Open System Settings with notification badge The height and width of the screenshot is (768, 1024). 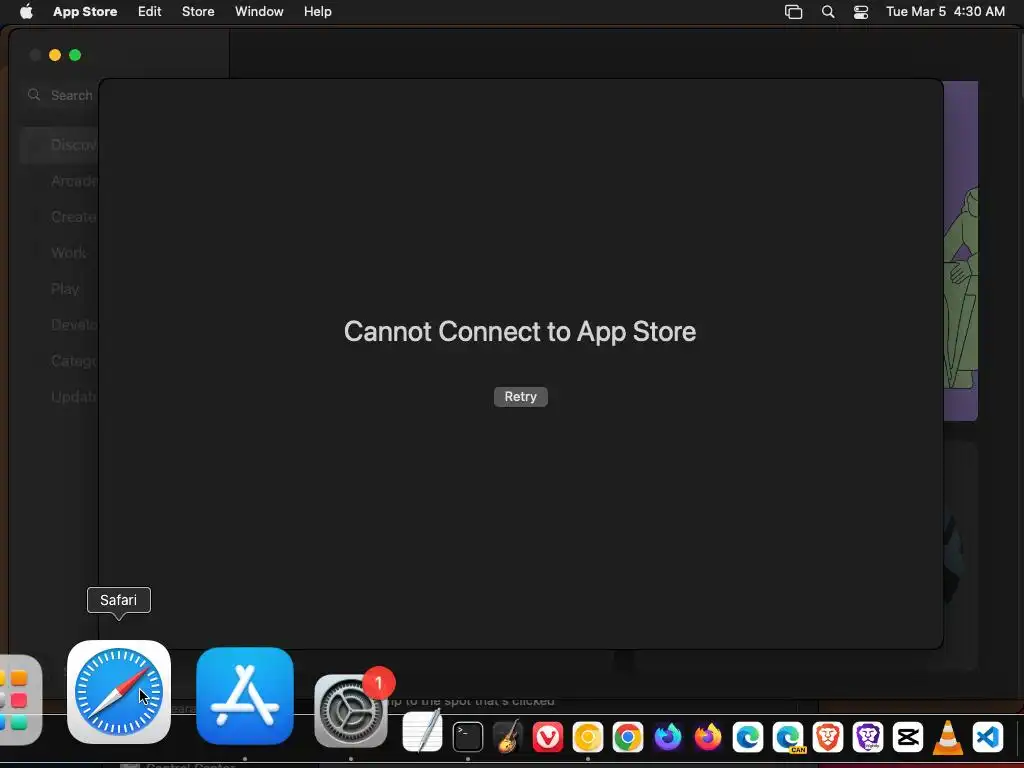351,711
